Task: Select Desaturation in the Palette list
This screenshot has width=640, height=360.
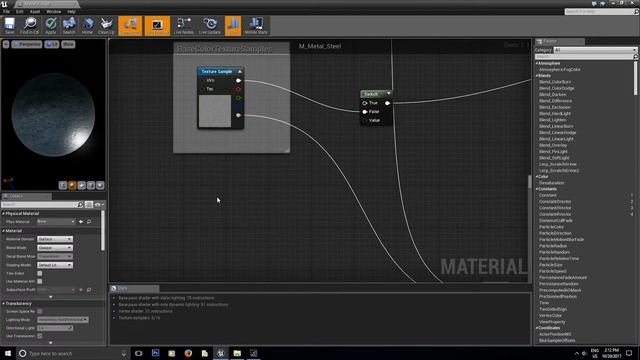Action: coord(551,183)
